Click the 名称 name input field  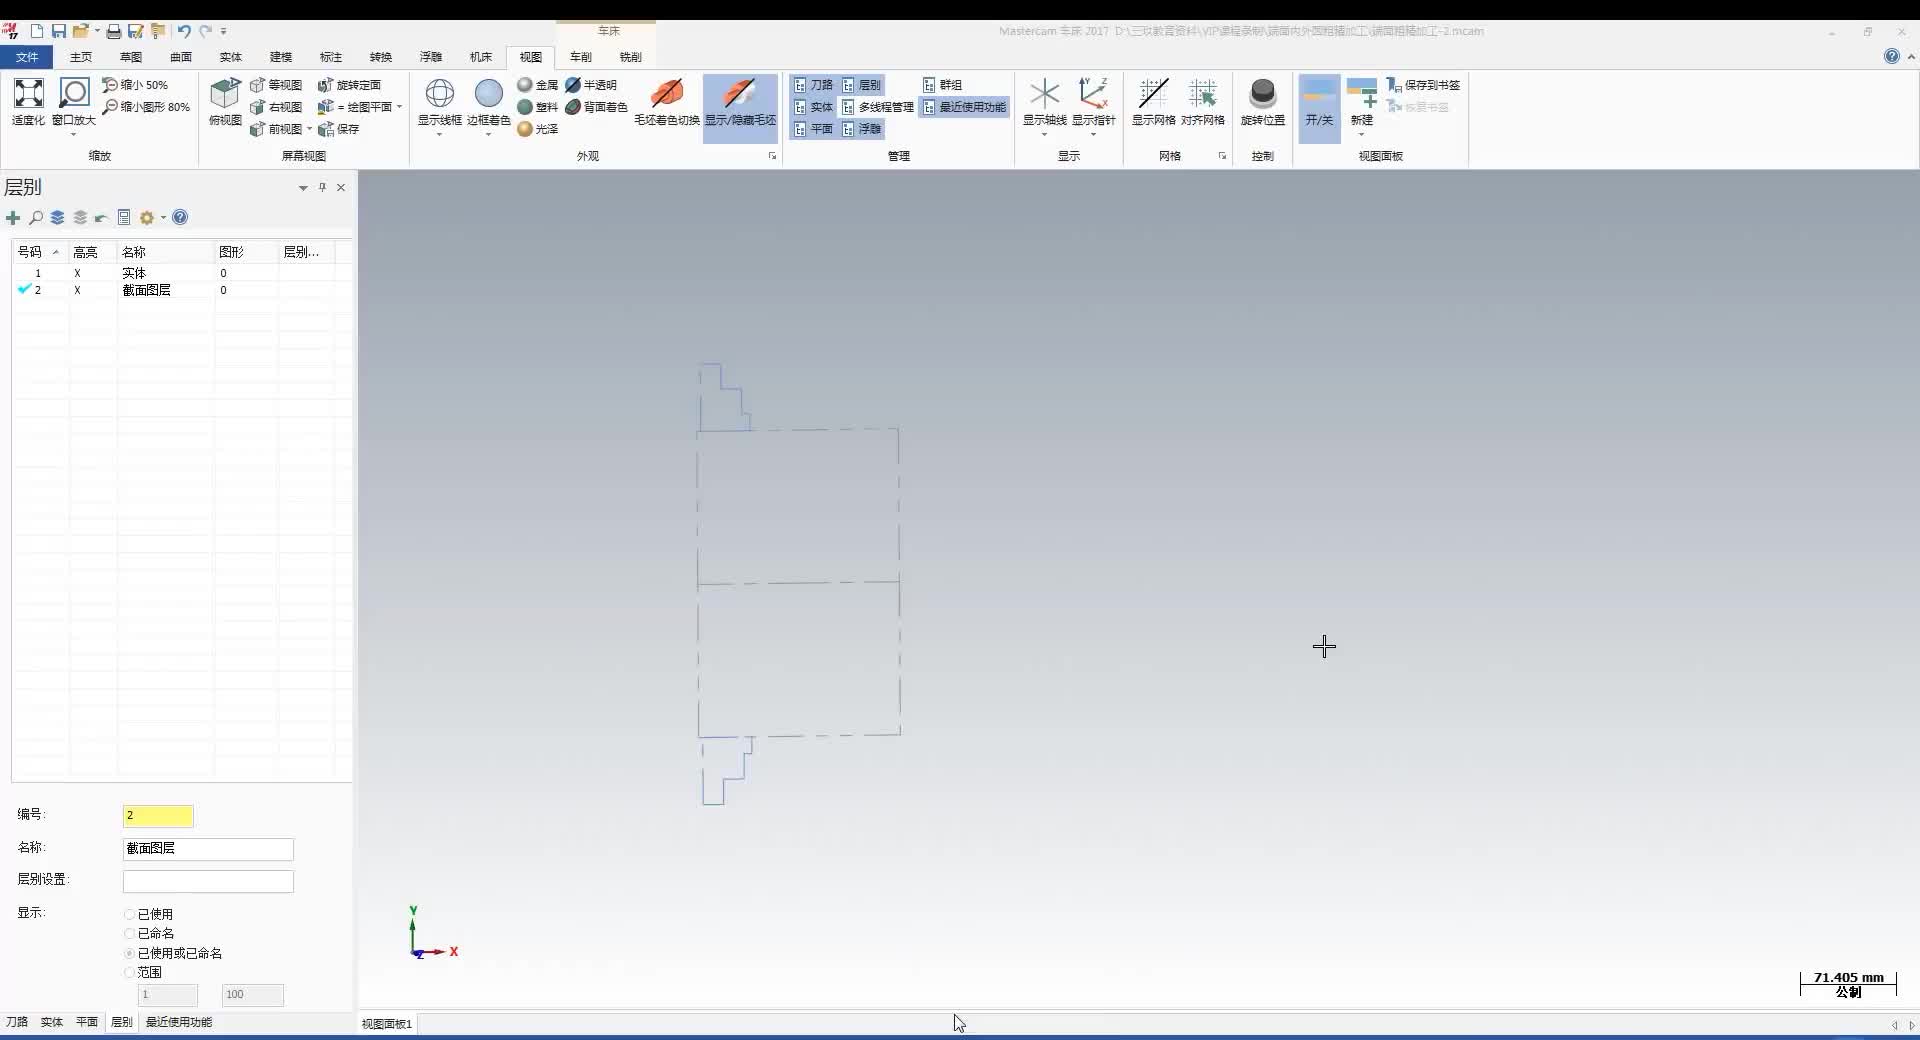(208, 849)
